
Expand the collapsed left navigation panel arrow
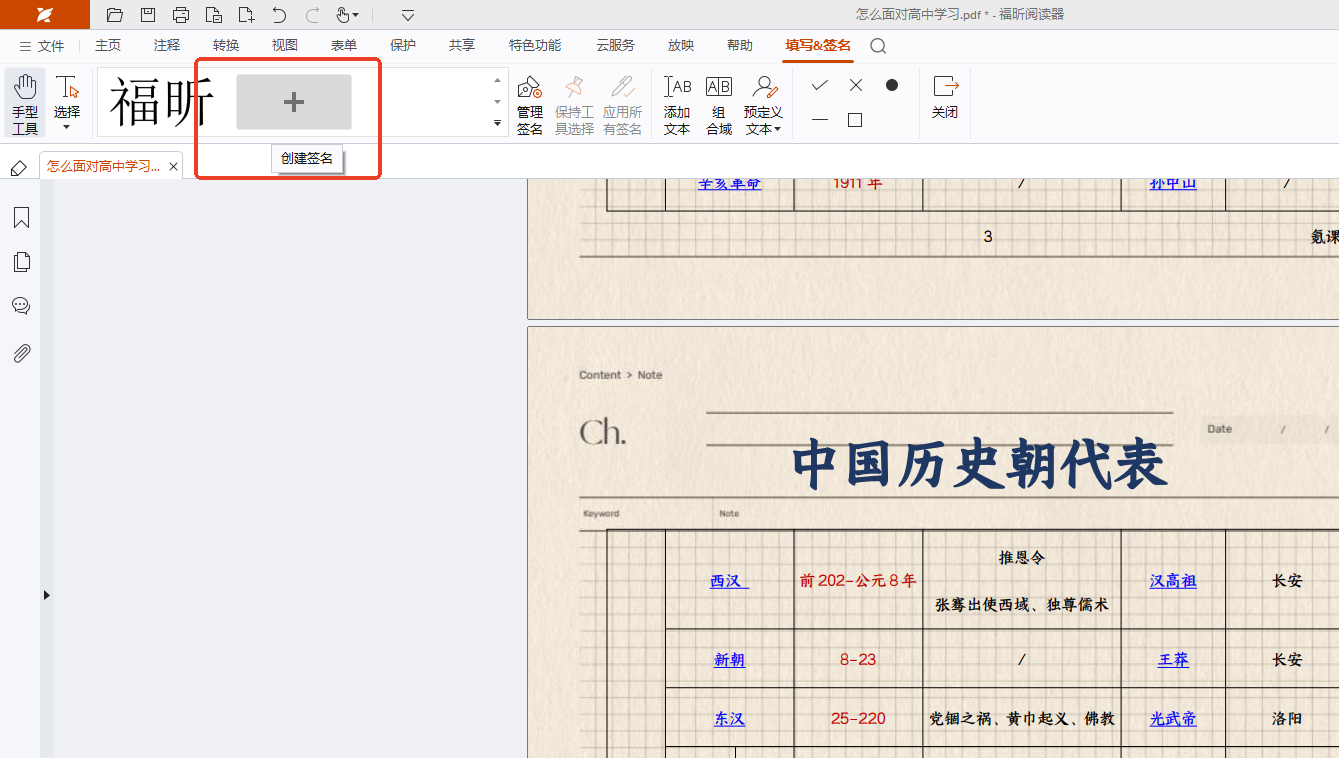click(46, 595)
